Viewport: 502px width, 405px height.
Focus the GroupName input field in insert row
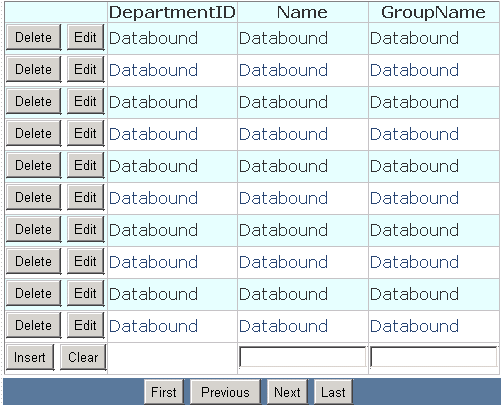coord(434,357)
